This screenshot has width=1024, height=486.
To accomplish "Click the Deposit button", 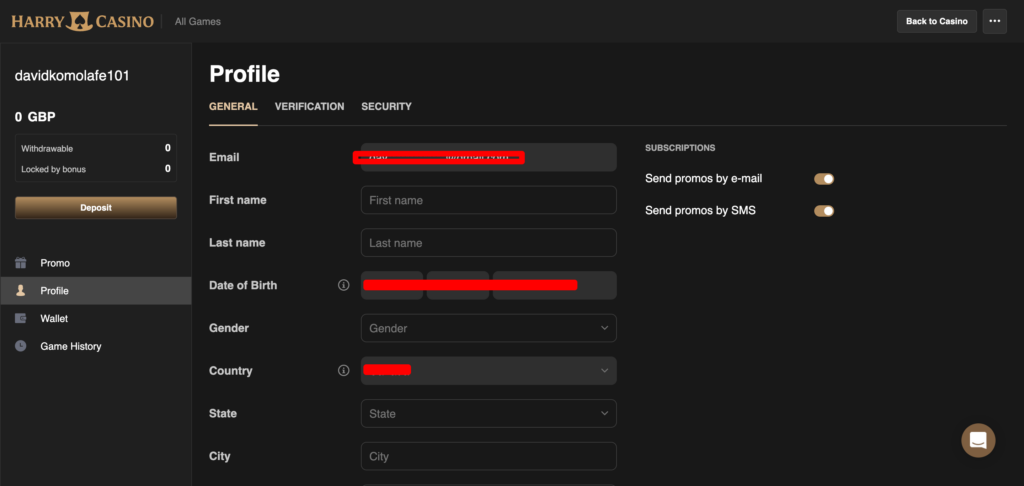I will pyautogui.click(x=96, y=208).
